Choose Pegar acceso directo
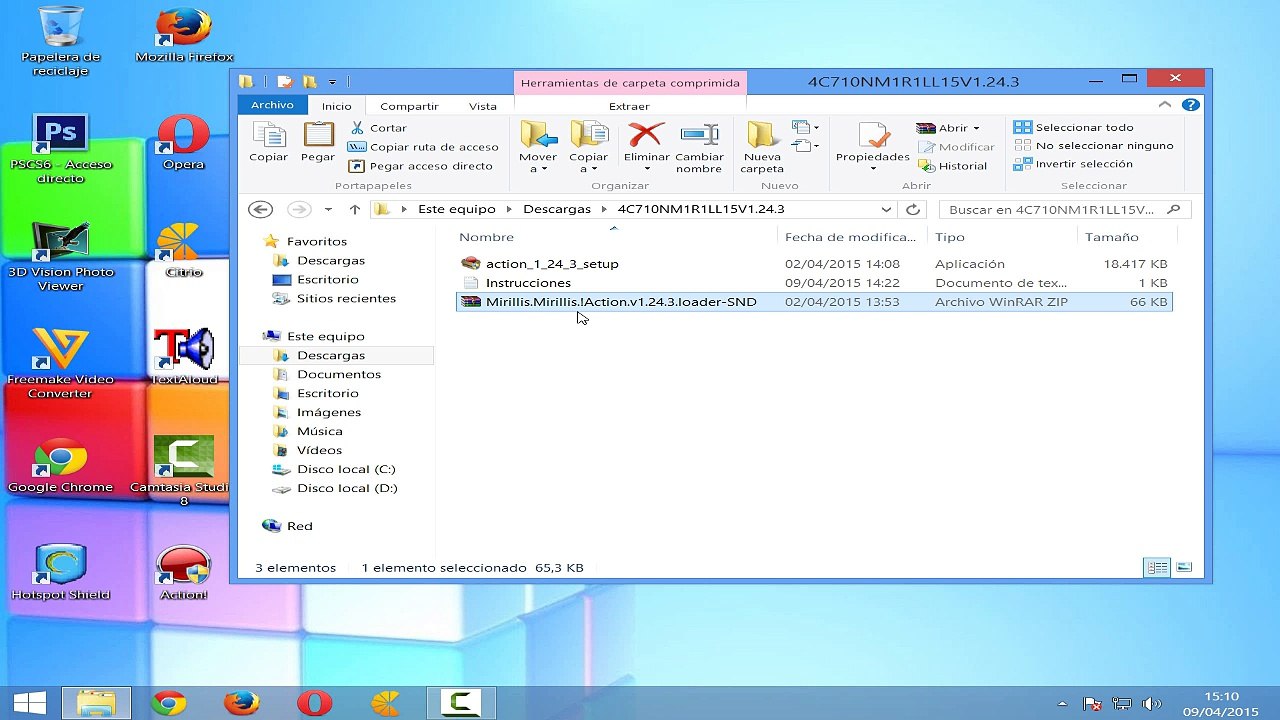This screenshot has height=720, width=1280. pos(420,166)
